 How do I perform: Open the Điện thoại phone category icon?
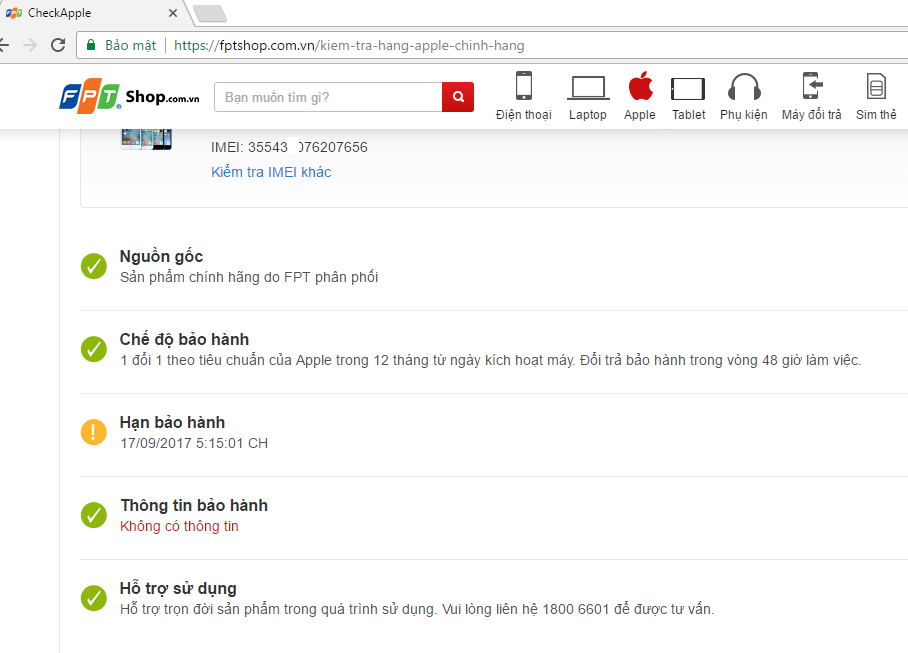523,86
